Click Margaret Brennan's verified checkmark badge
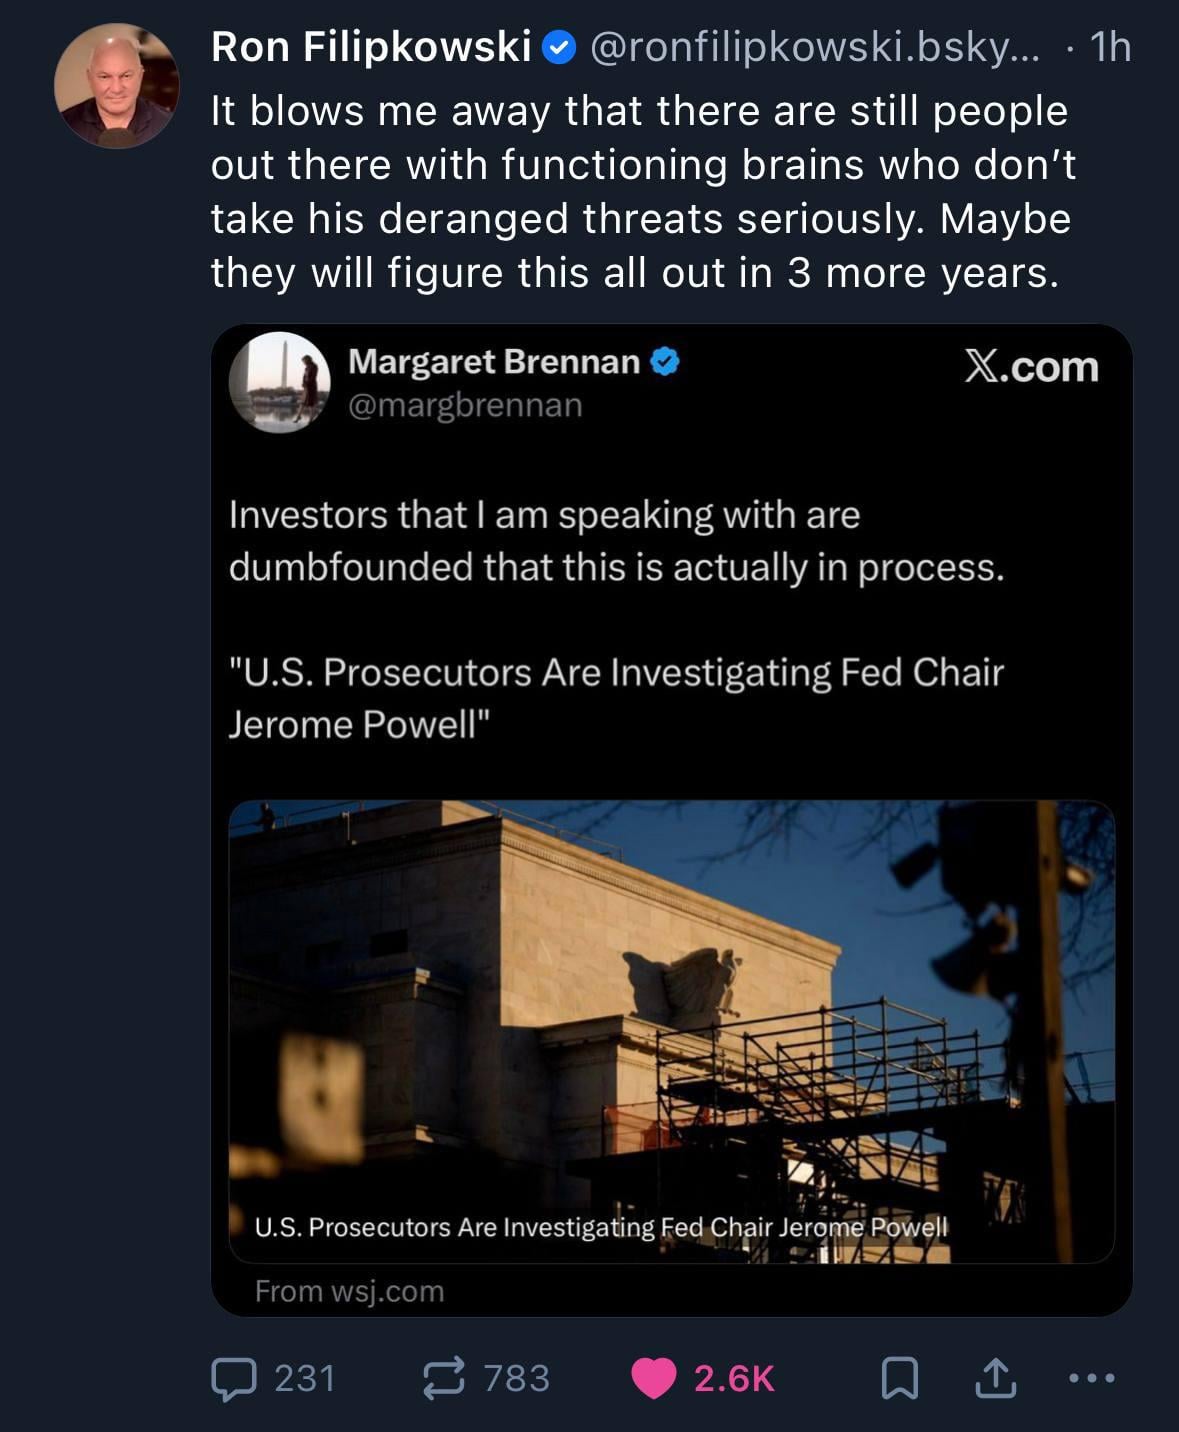The height and width of the screenshot is (1432, 1179). pos(665,362)
